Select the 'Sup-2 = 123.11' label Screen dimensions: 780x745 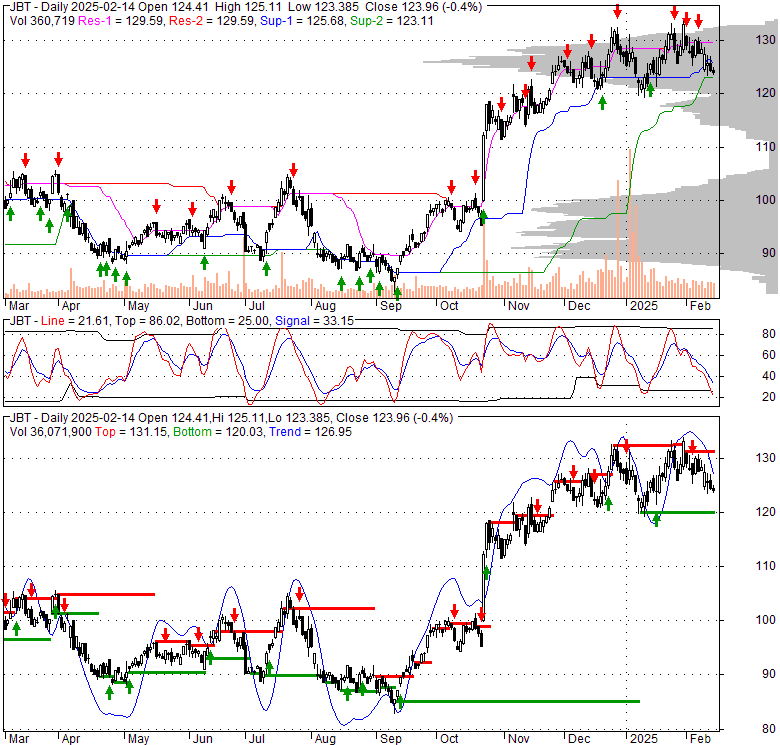click(391, 21)
